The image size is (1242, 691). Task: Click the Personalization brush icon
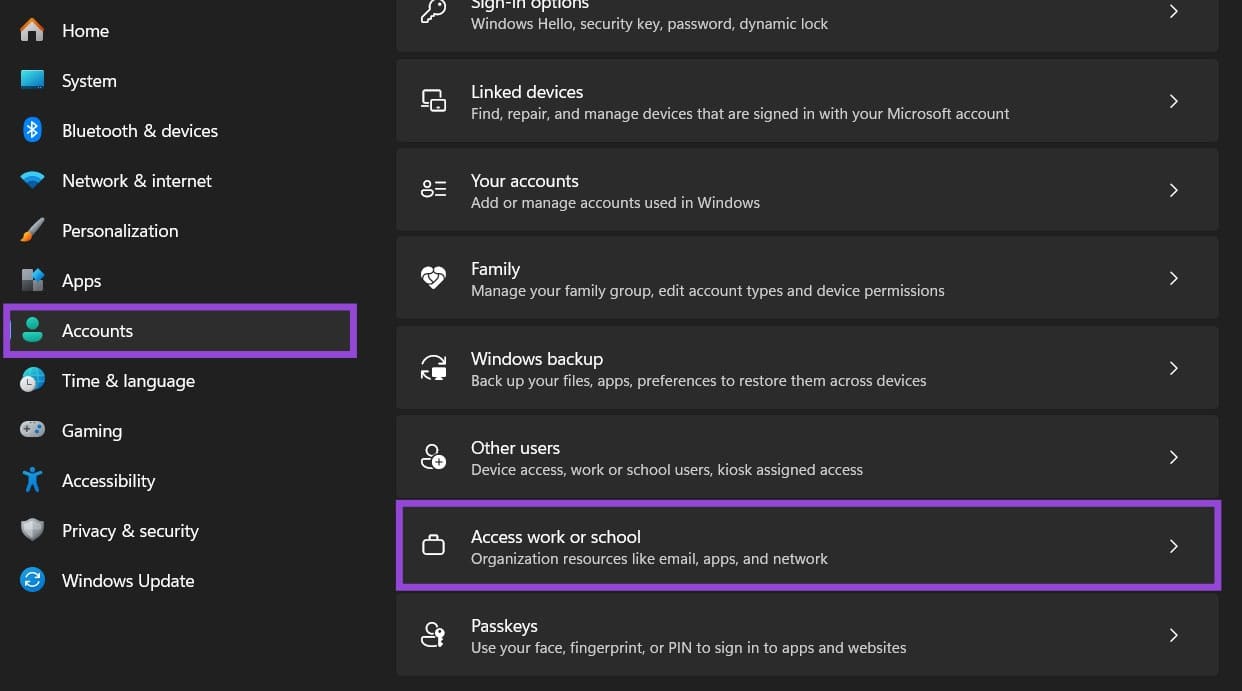(32, 230)
